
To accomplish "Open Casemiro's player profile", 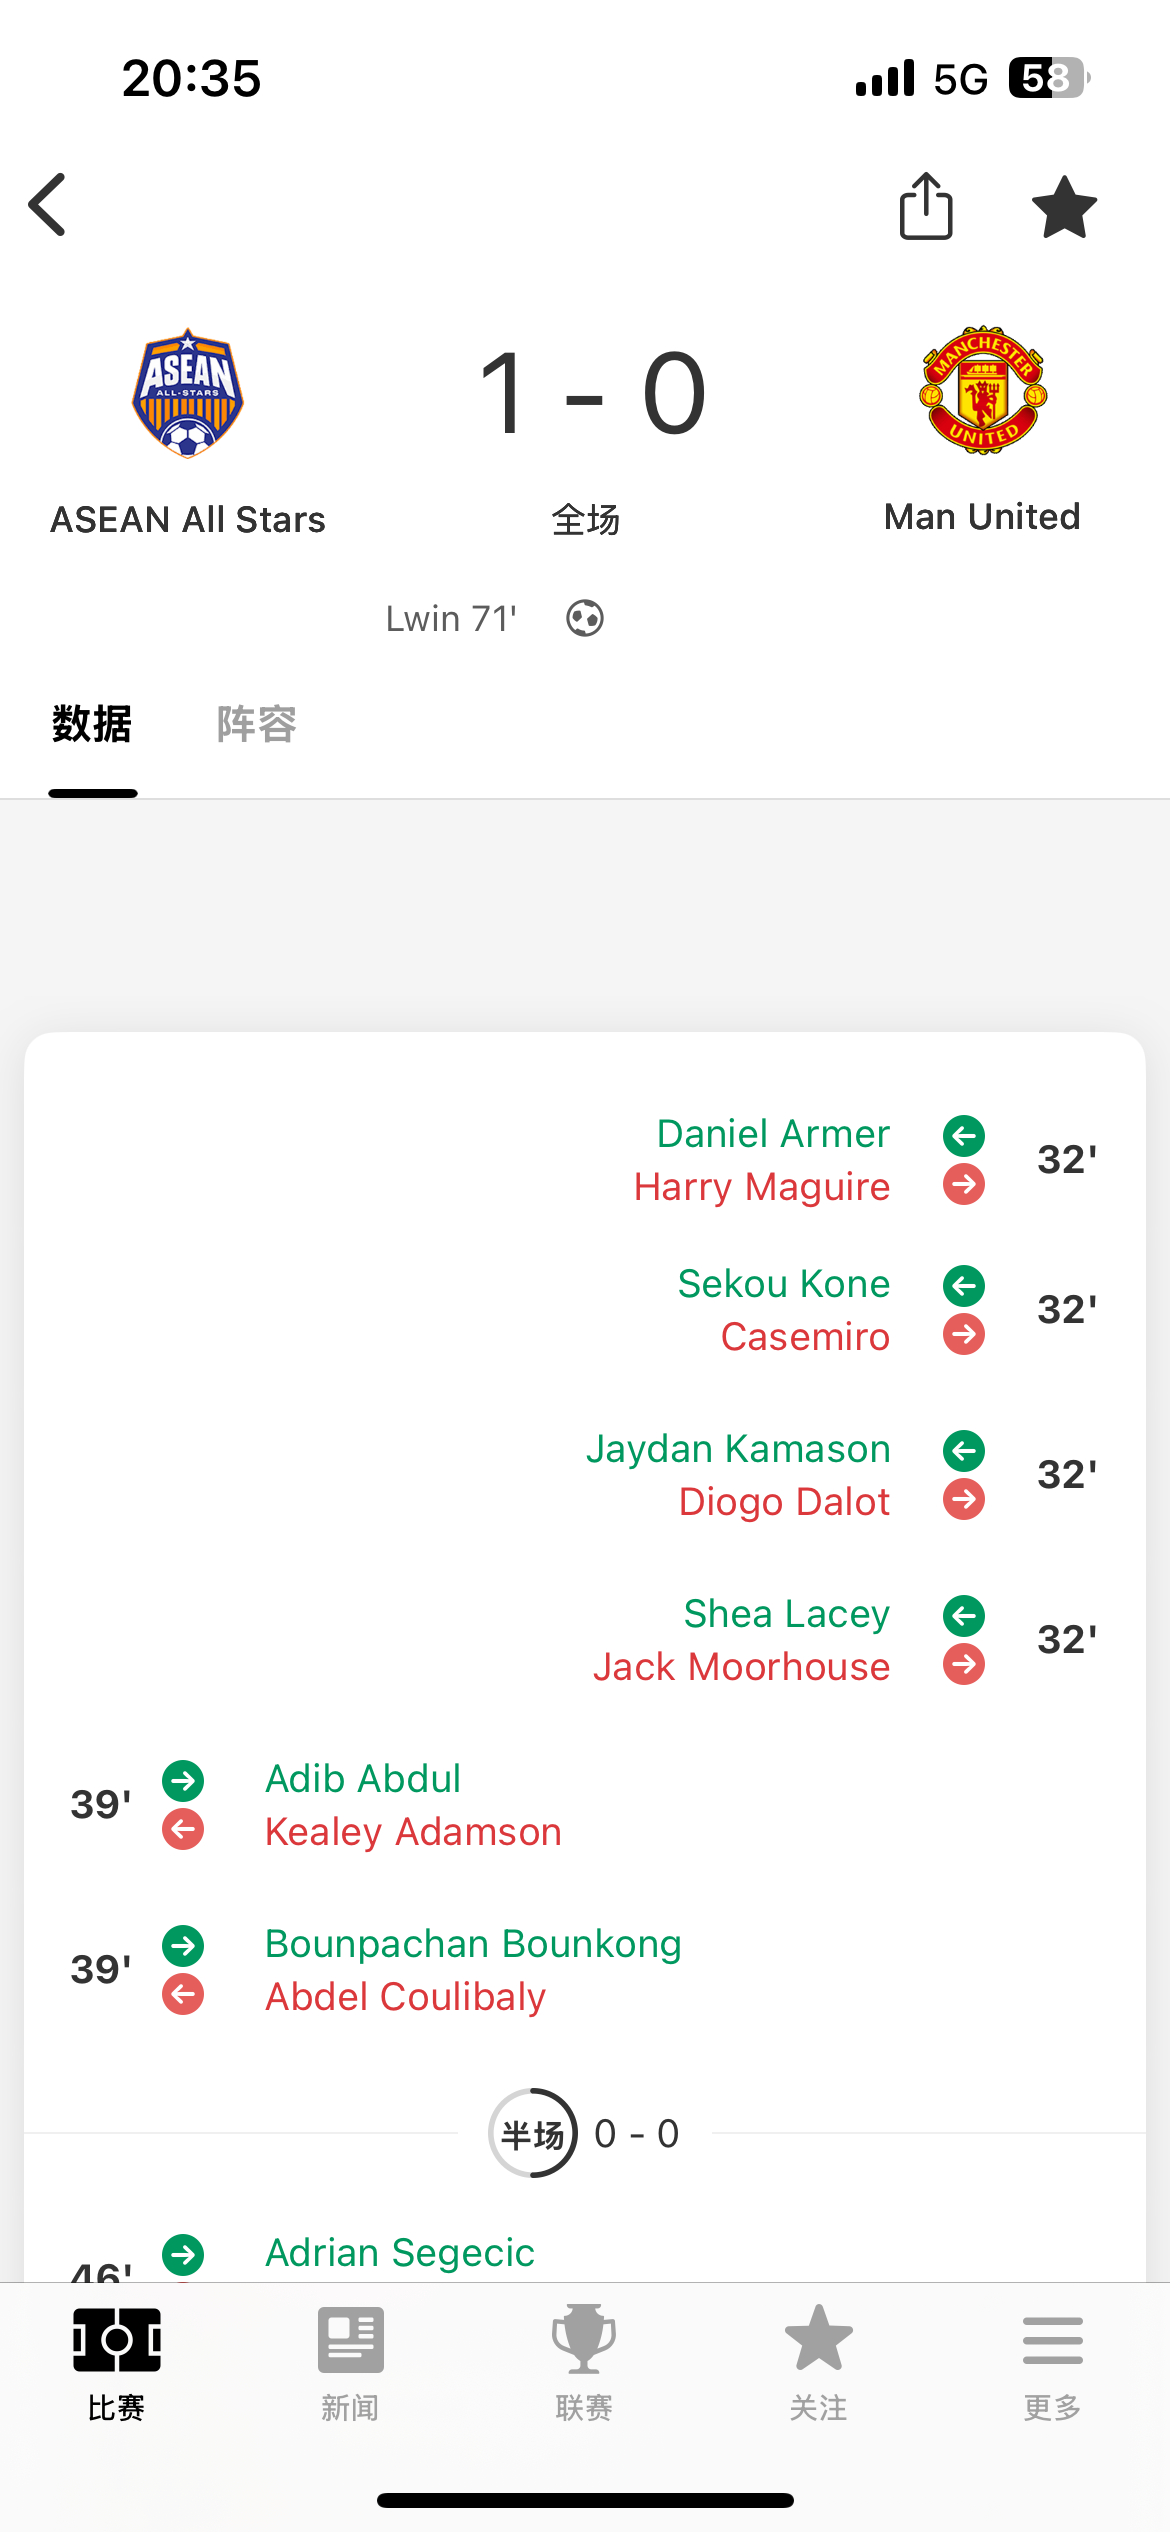I will pyautogui.click(x=805, y=1337).
